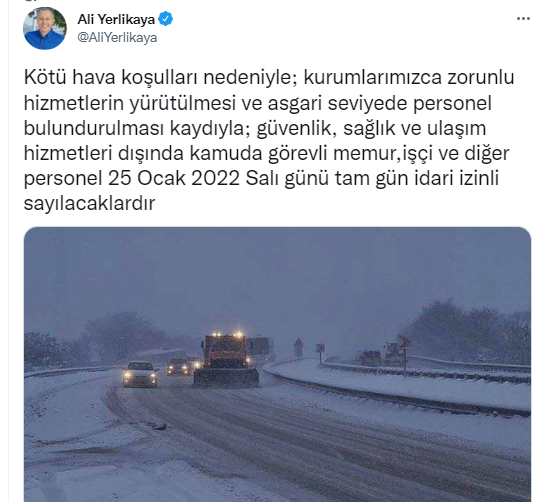Click the white car with headlights on
This screenshot has height=502, width=541.
click(140, 374)
